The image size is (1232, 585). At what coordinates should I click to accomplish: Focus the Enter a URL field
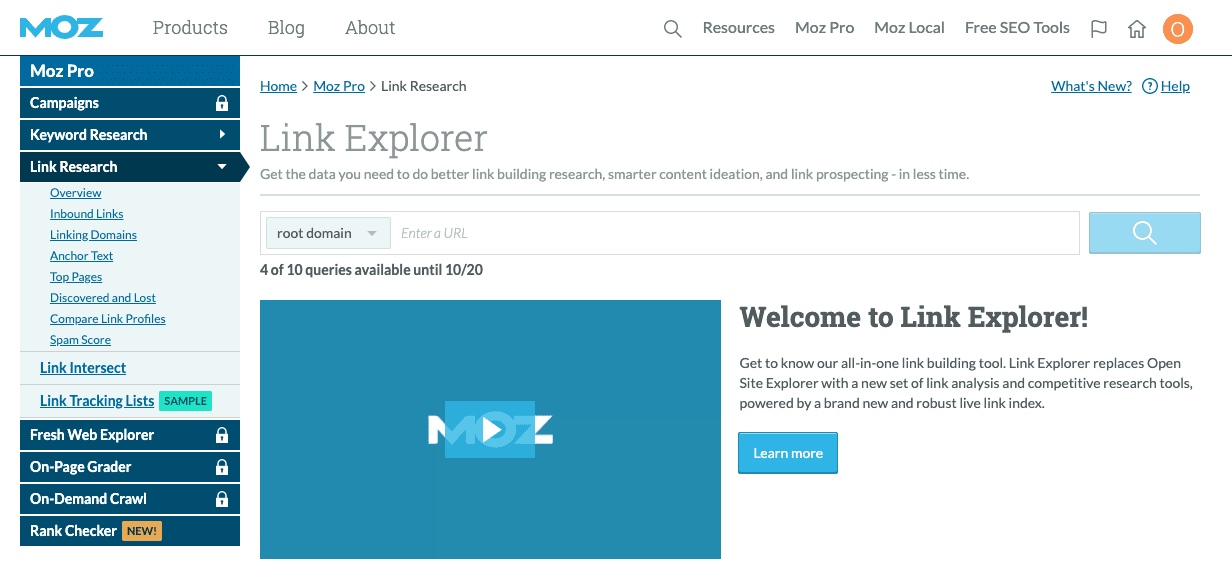[735, 233]
